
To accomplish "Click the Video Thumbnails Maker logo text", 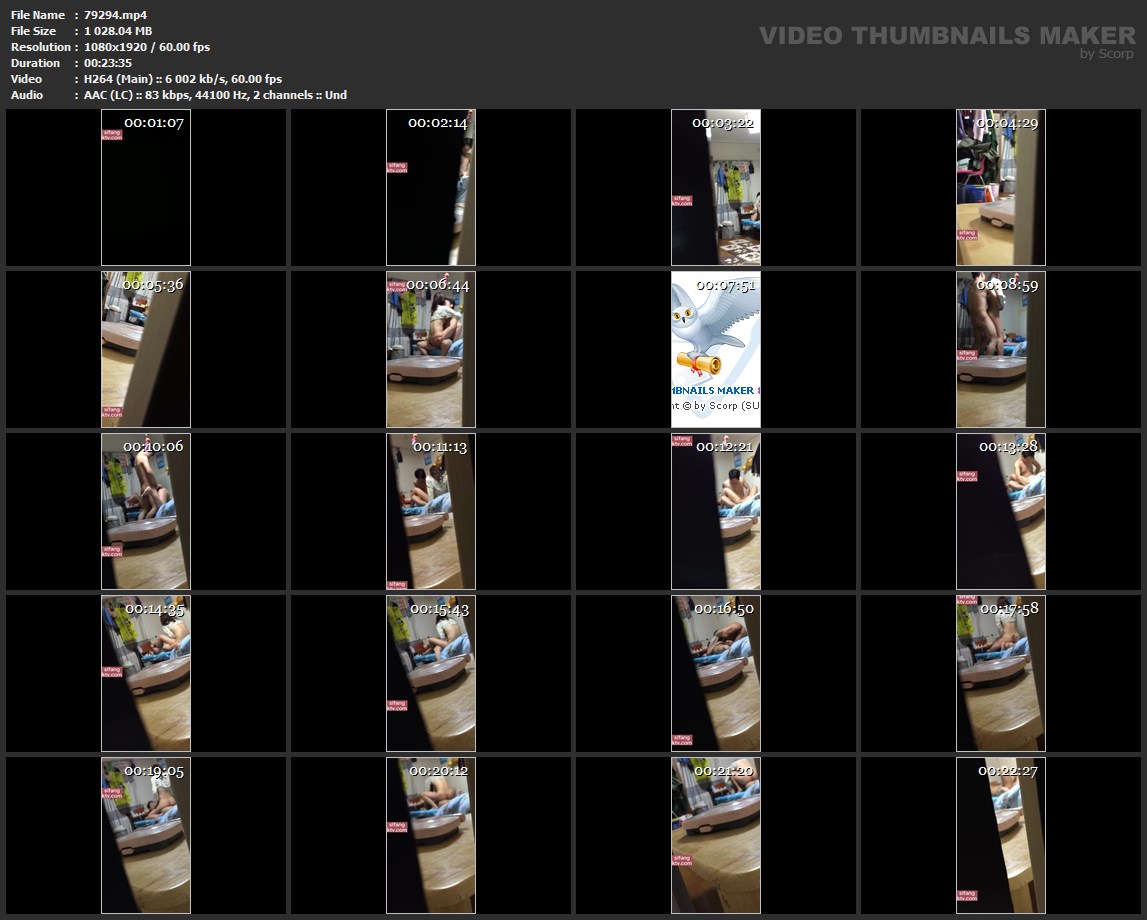I will [946, 36].
